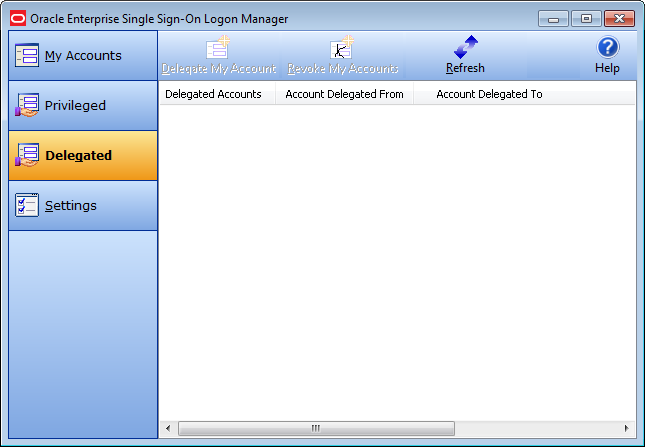Open the Settings section

pyautogui.click(x=83, y=205)
